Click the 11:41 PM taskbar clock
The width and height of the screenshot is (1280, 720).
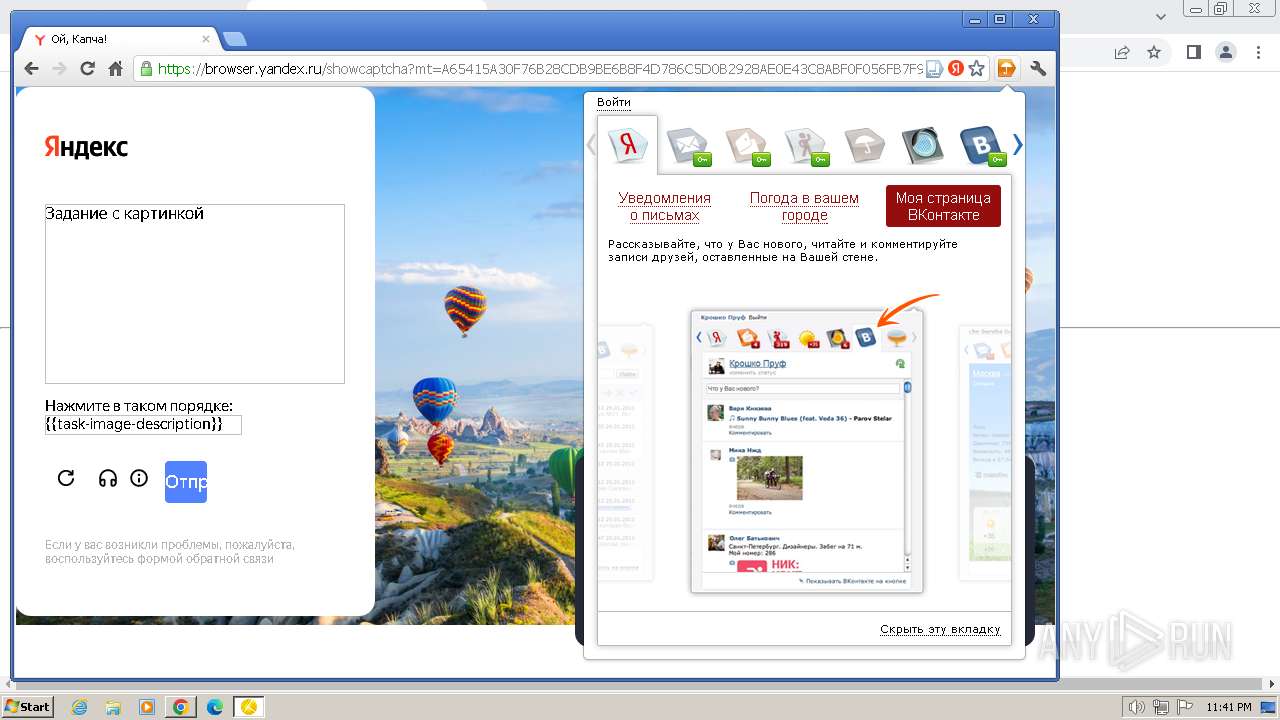pos(1229,707)
